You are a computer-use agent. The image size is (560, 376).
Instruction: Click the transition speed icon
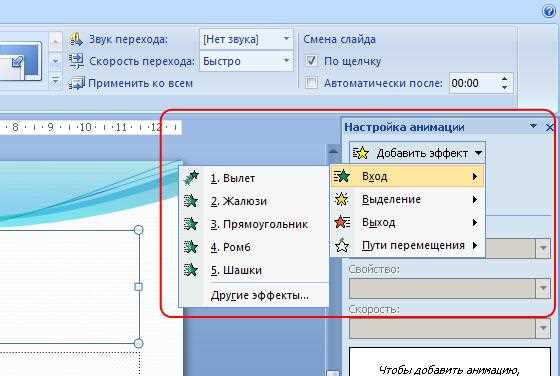point(76,61)
